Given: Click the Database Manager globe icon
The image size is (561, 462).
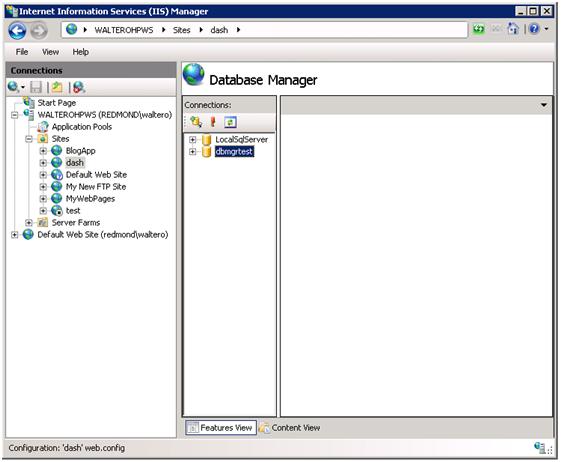Looking at the screenshot, I should 194,74.
